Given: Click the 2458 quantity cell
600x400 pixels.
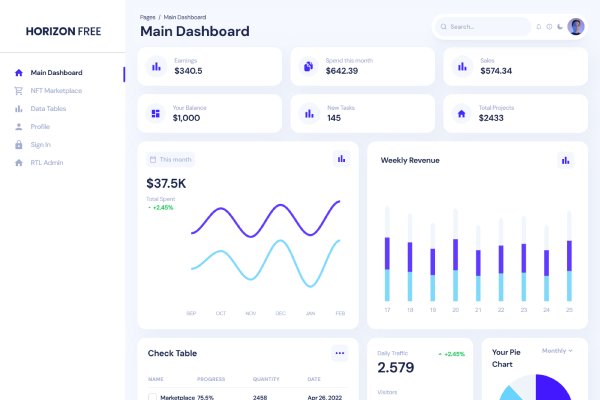Looking at the screenshot, I should point(260,397).
